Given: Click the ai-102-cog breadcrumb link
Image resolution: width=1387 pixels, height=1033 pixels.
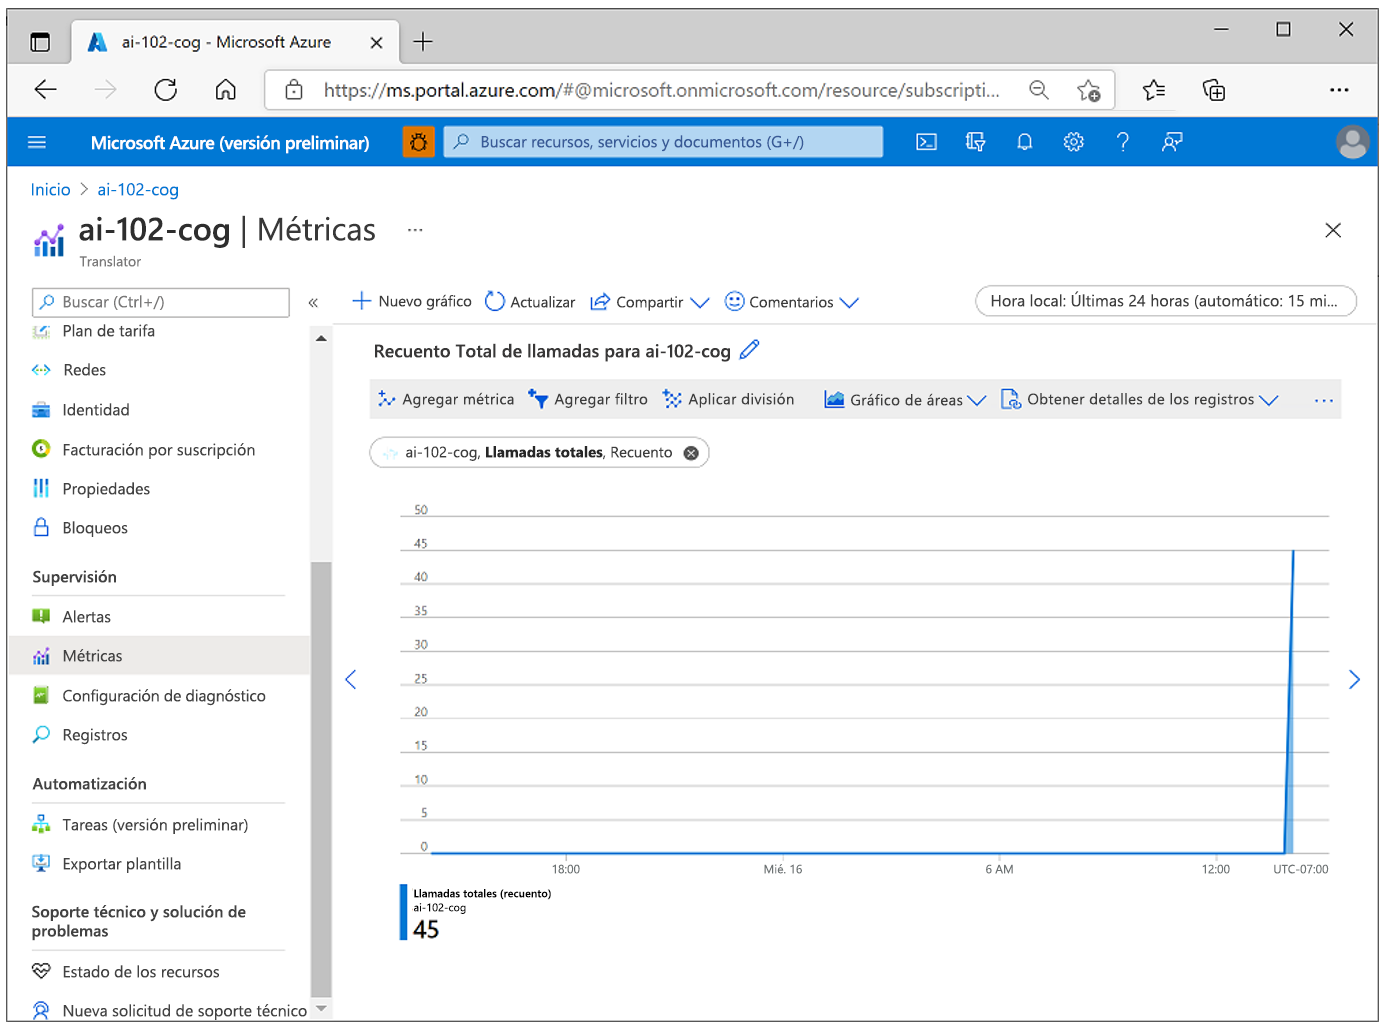Looking at the screenshot, I should 138,190.
